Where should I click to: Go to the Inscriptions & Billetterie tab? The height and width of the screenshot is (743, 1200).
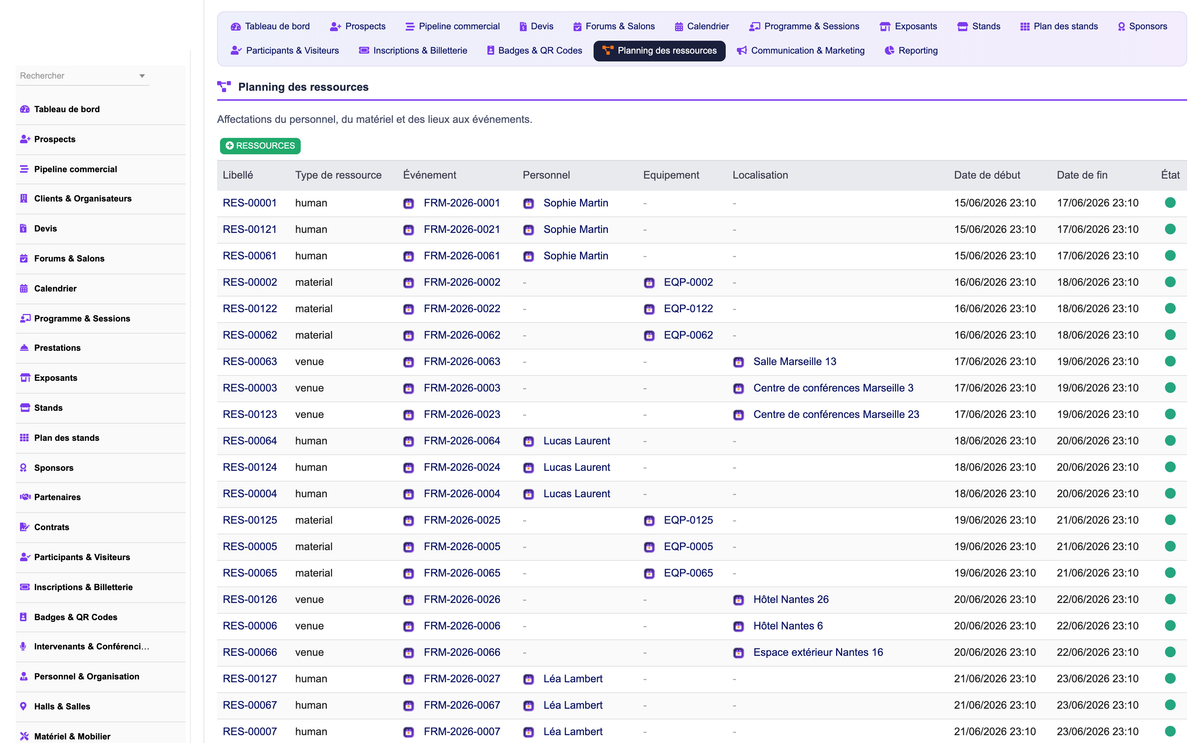click(x=413, y=51)
